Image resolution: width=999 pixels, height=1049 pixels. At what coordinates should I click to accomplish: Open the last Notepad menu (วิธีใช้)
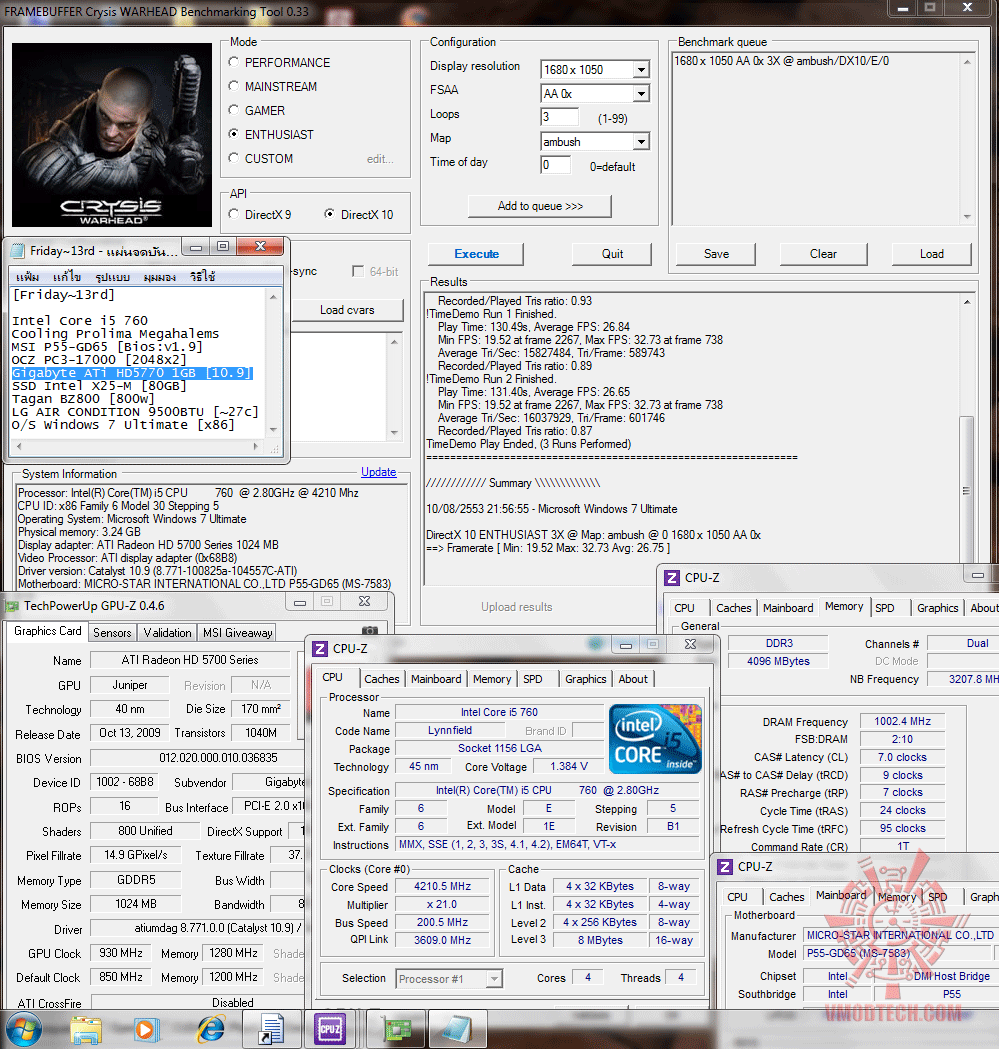(202, 277)
